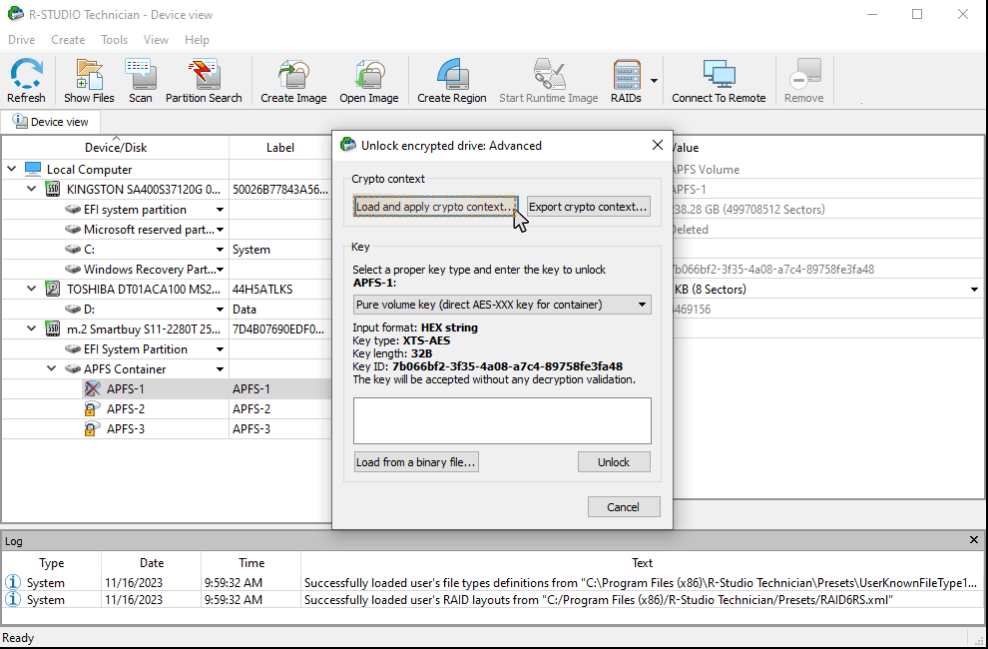Select the Create Region tool
Image resolution: width=988 pixels, height=649 pixels.
point(452,81)
